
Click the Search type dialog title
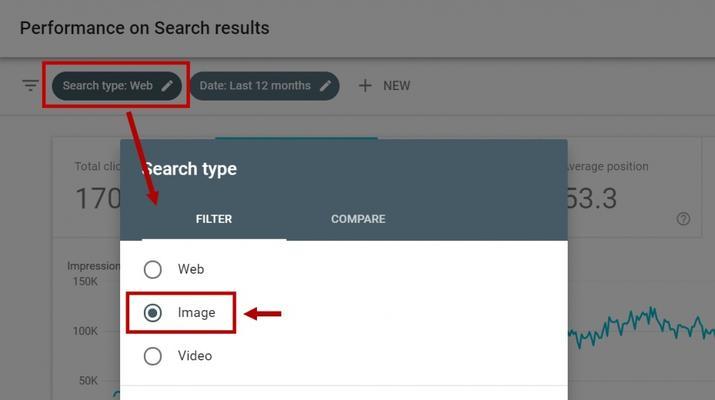click(x=189, y=169)
